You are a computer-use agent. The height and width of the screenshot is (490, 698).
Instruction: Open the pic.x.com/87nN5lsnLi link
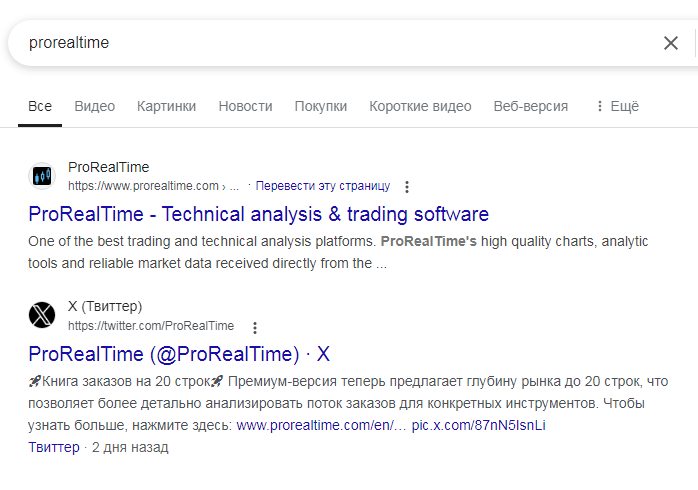[478, 425]
